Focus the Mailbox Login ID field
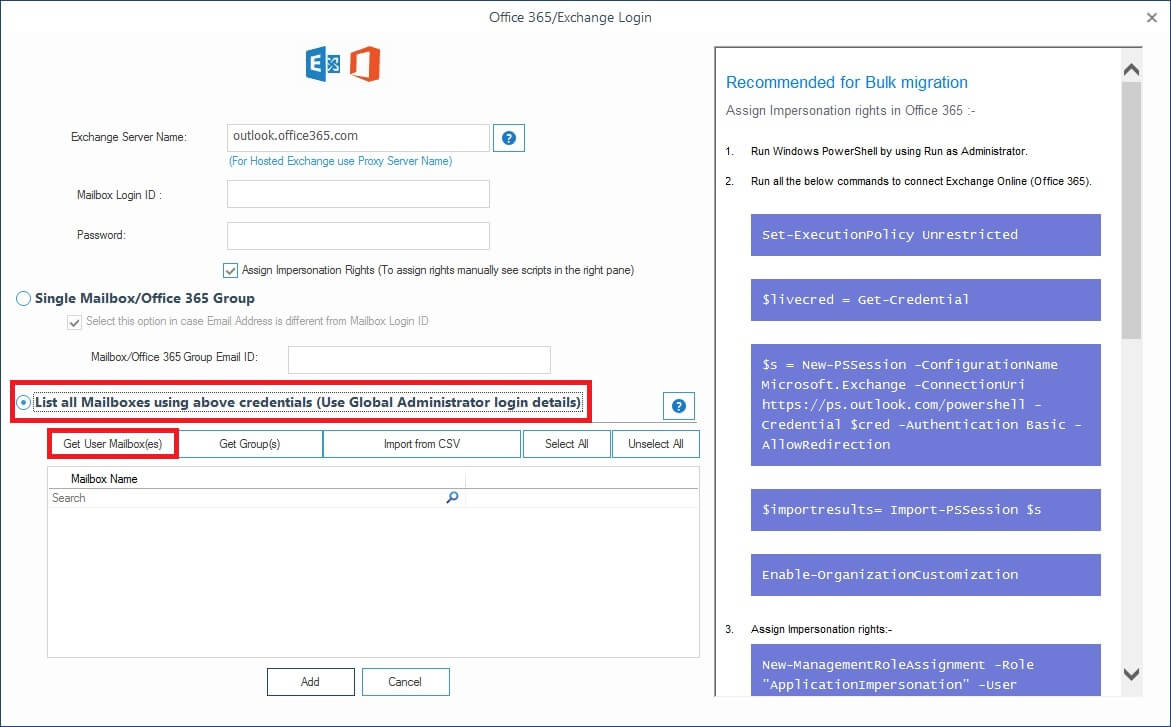The image size is (1171, 727). point(358,194)
